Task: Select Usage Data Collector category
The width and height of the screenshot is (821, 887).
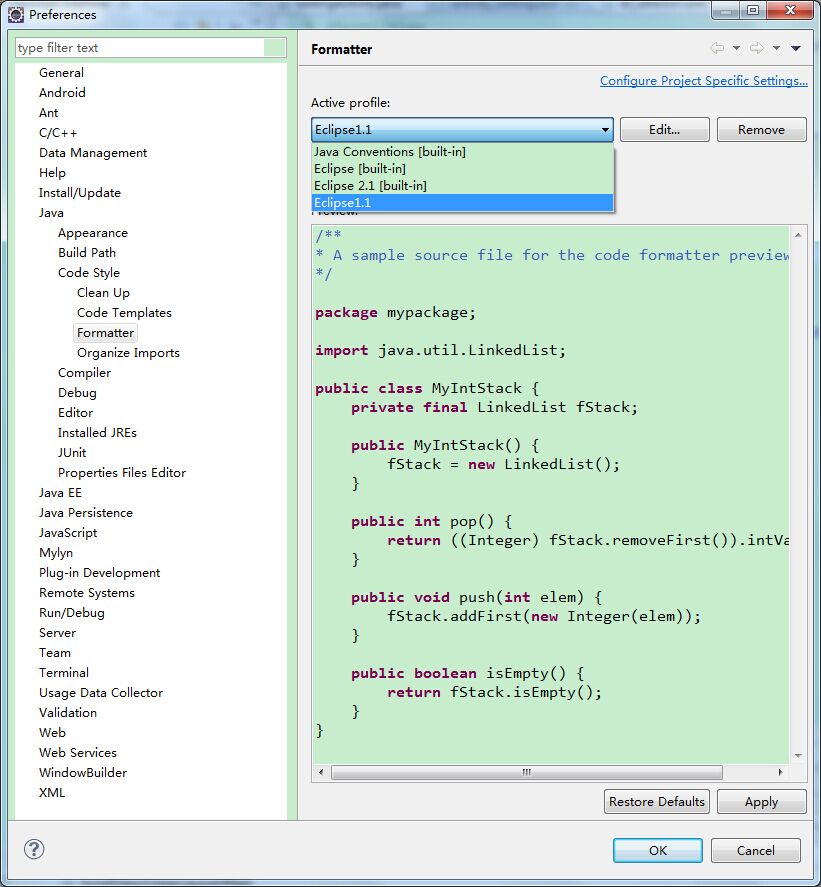Action: tap(101, 692)
